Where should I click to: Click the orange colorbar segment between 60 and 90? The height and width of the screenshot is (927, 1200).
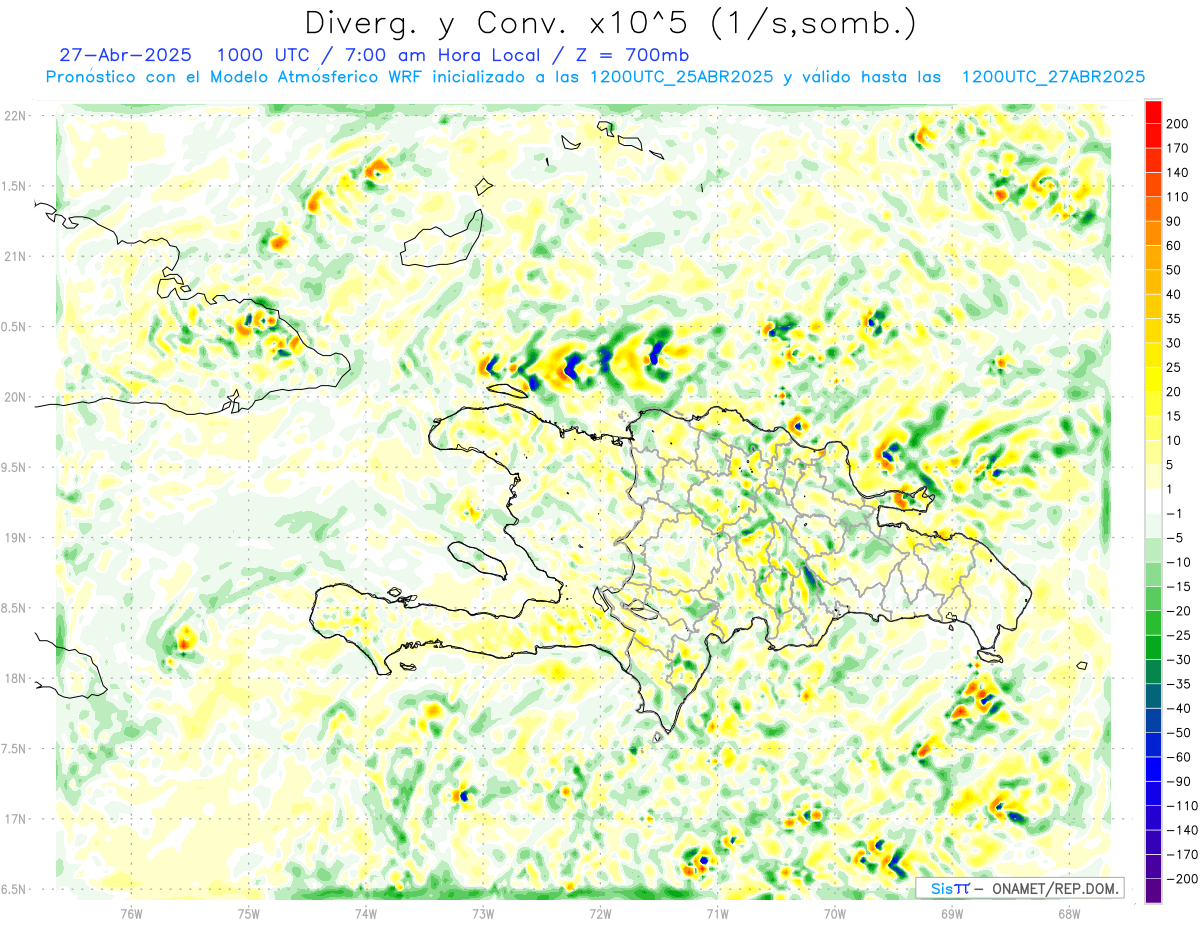pyautogui.click(x=1153, y=233)
